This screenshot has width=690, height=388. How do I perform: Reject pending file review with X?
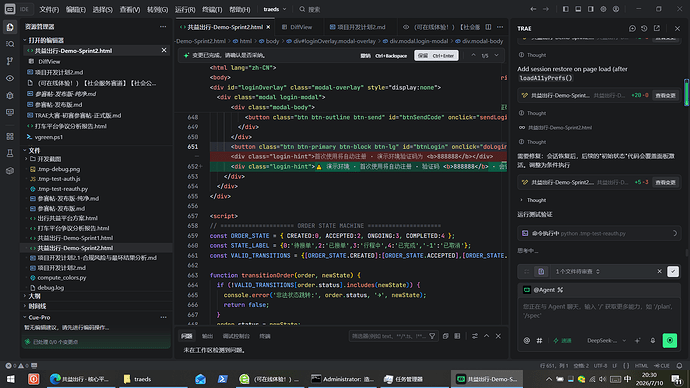(x=659, y=271)
